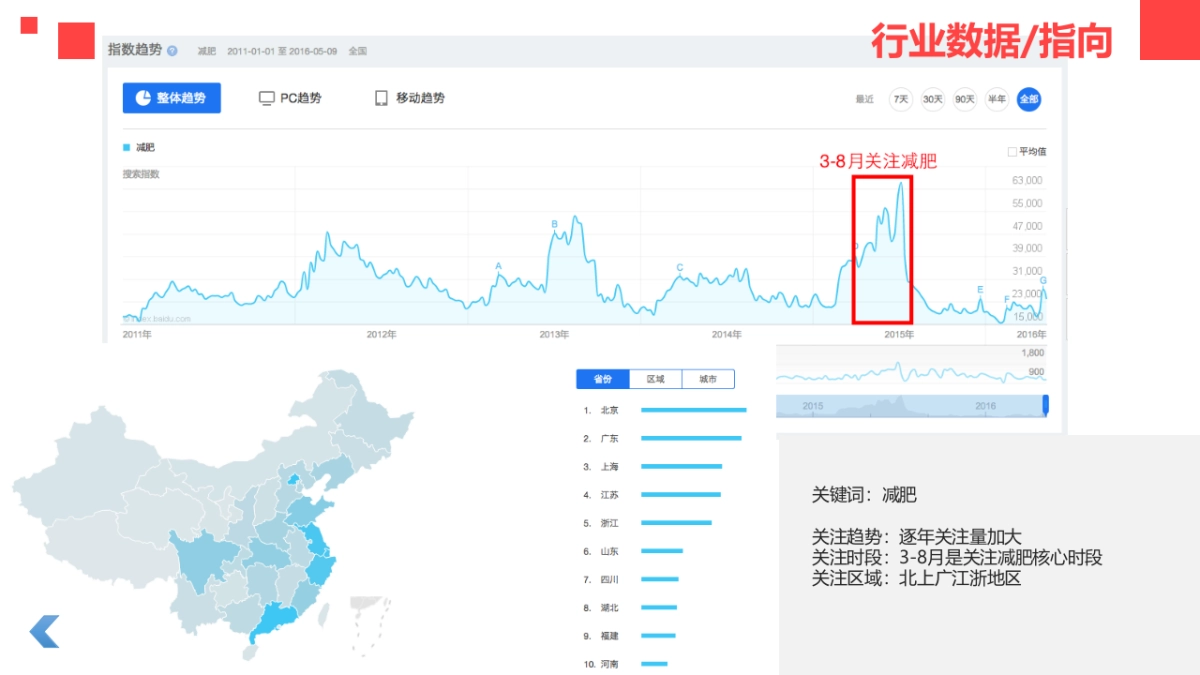The image size is (1200, 675).
Task: Select the 省份 tab
Action: 602,379
